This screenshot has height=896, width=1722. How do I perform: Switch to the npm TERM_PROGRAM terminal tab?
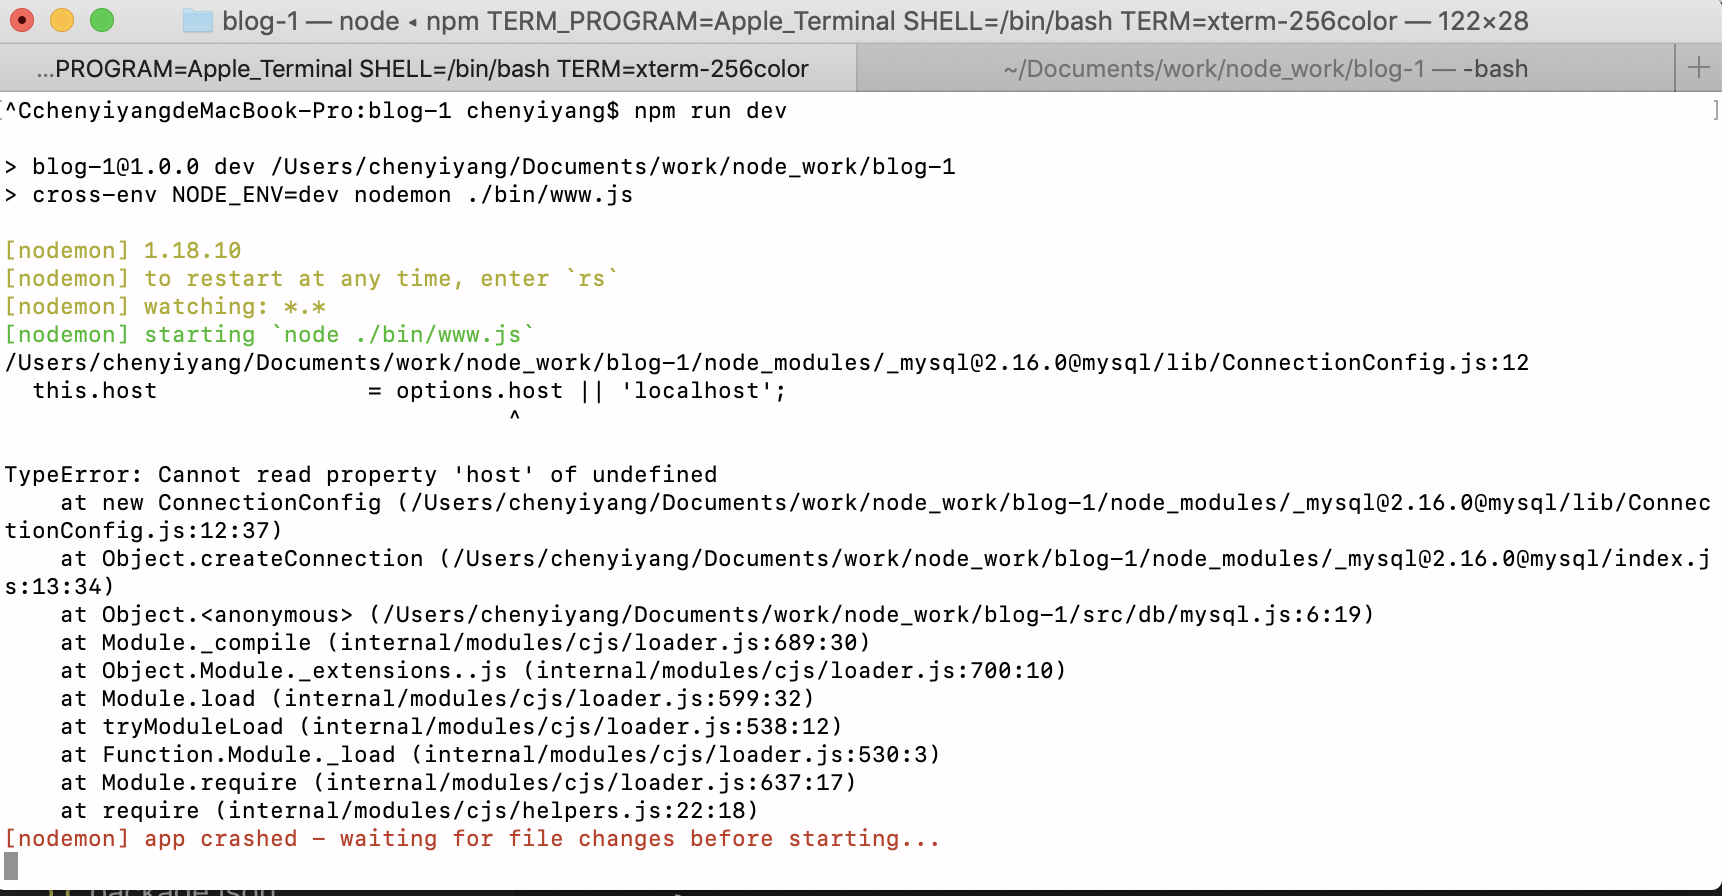pos(428,68)
